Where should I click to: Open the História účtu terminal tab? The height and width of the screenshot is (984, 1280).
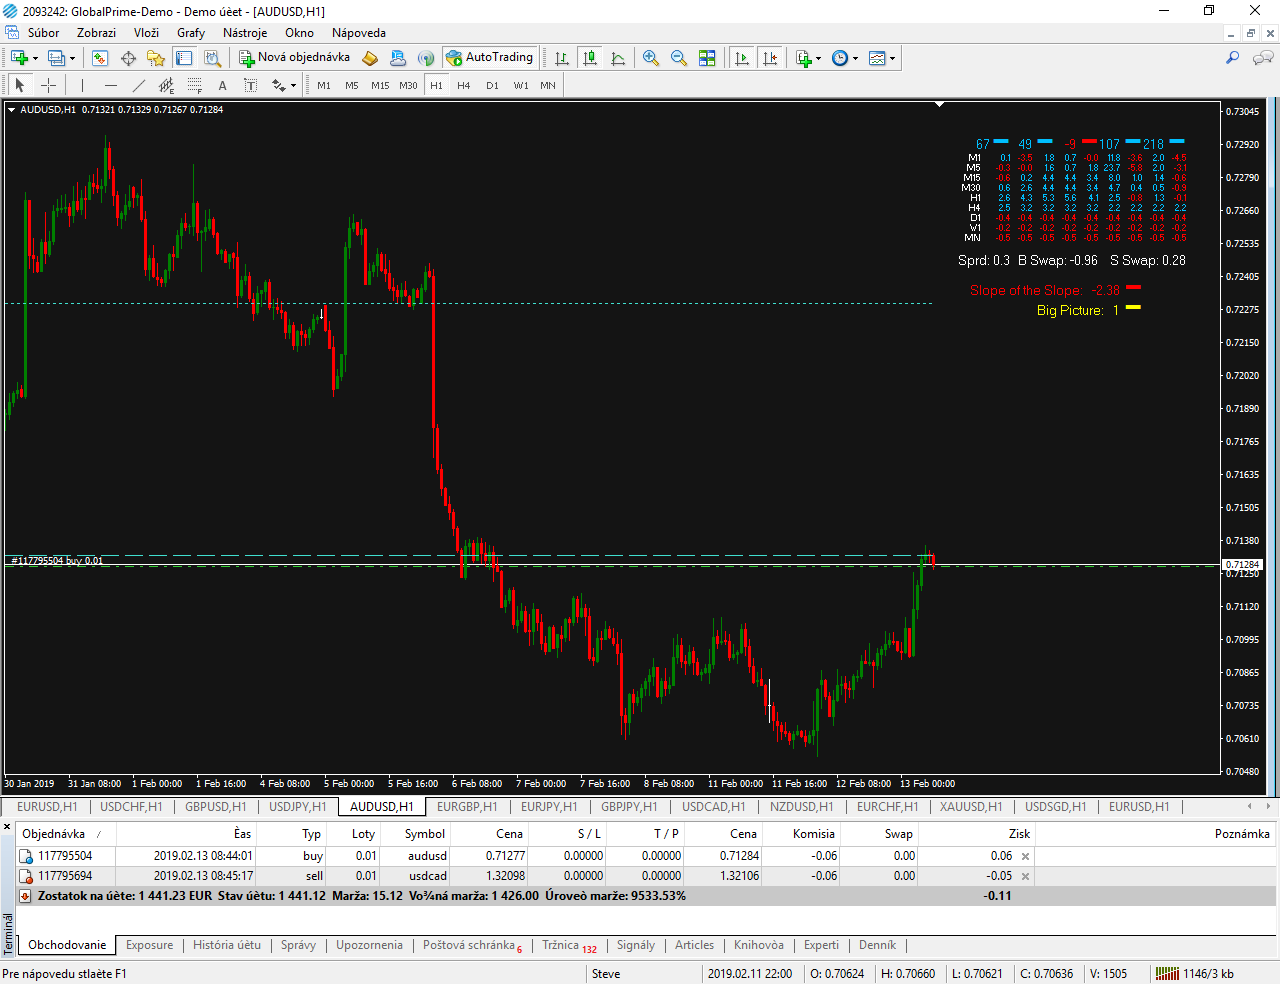tap(227, 945)
